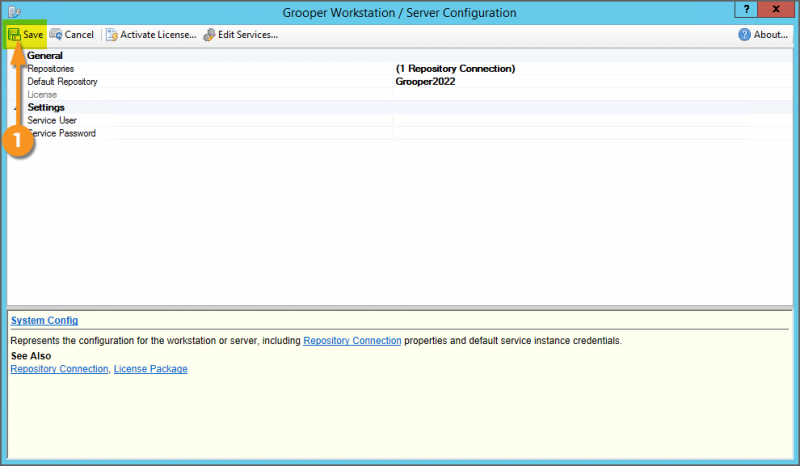Open the License Package link
The image size is (800, 466).
tap(151, 369)
